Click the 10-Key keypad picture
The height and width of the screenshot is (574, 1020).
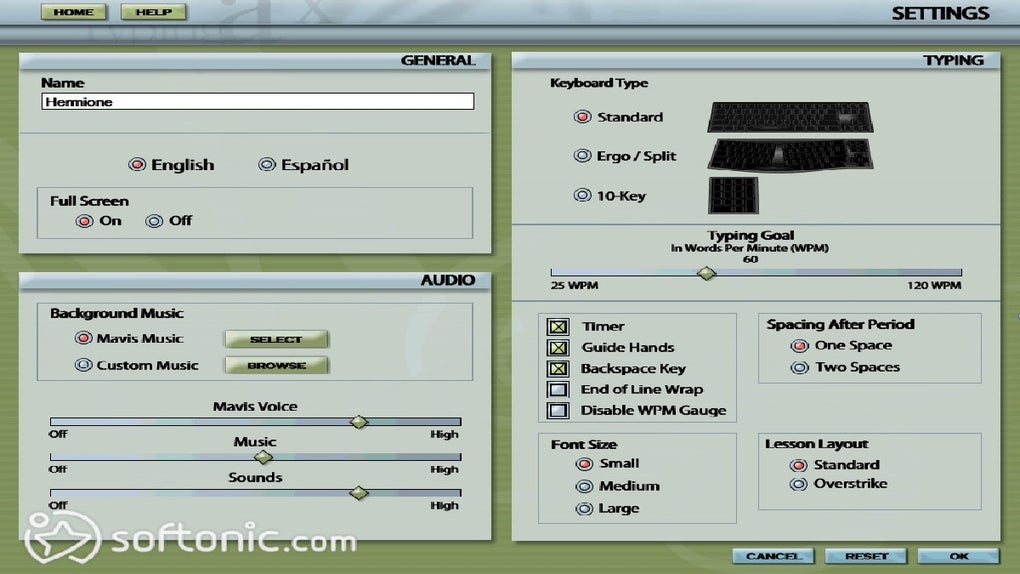(733, 195)
